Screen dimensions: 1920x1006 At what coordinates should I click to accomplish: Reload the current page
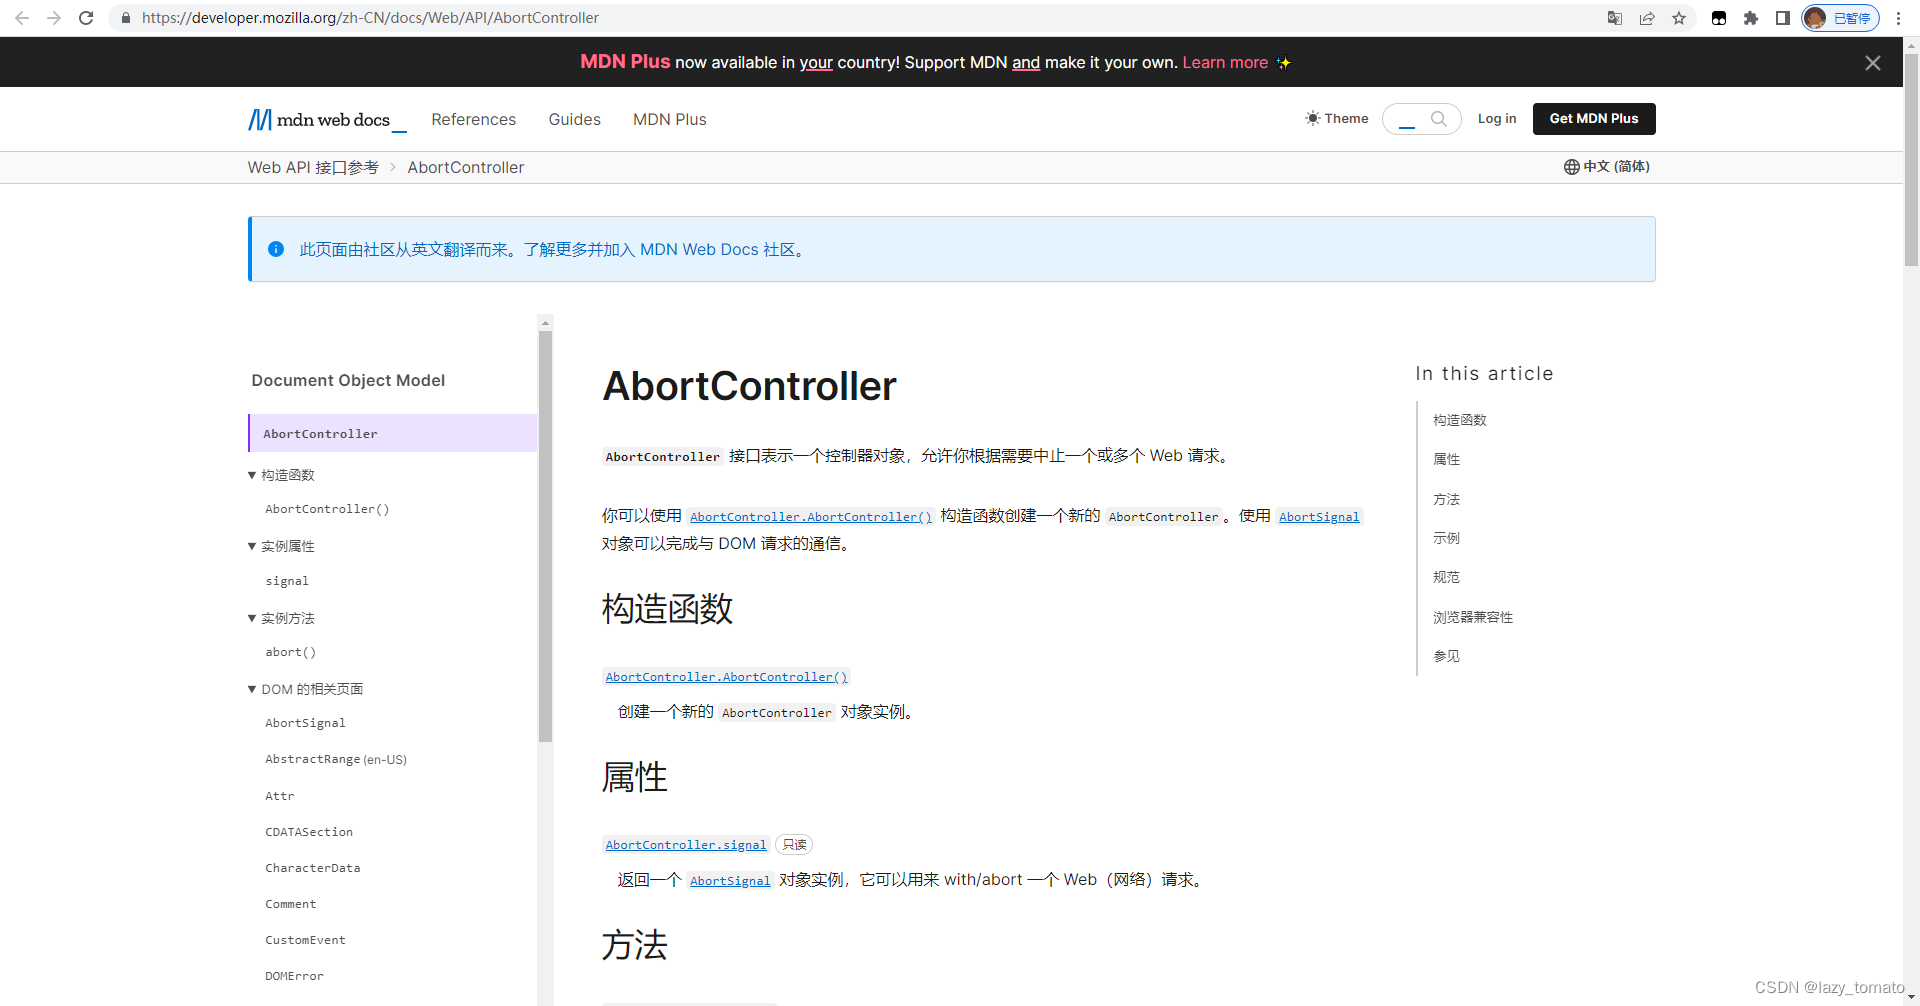click(x=86, y=17)
